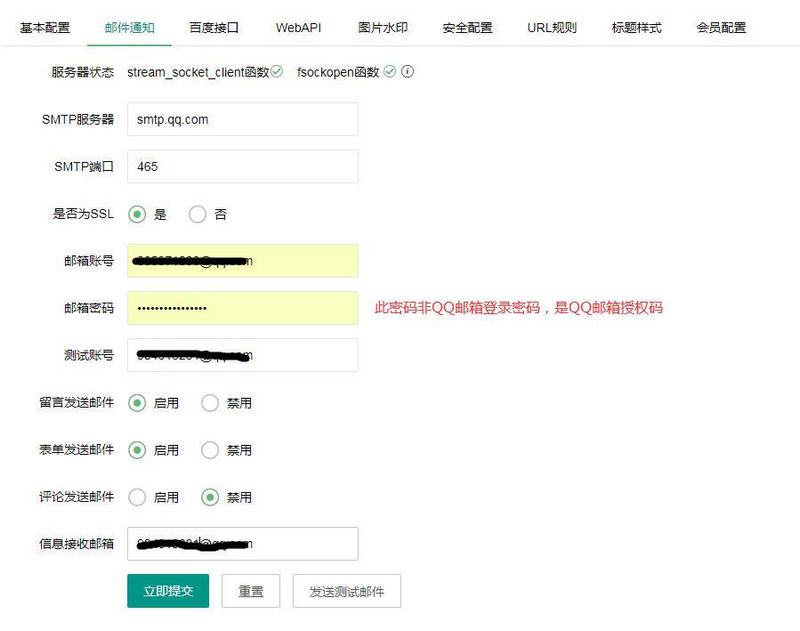Viewport: 800px width, 631px height.
Task: Click into the SMTP端口 field
Action: (x=242, y=167)
